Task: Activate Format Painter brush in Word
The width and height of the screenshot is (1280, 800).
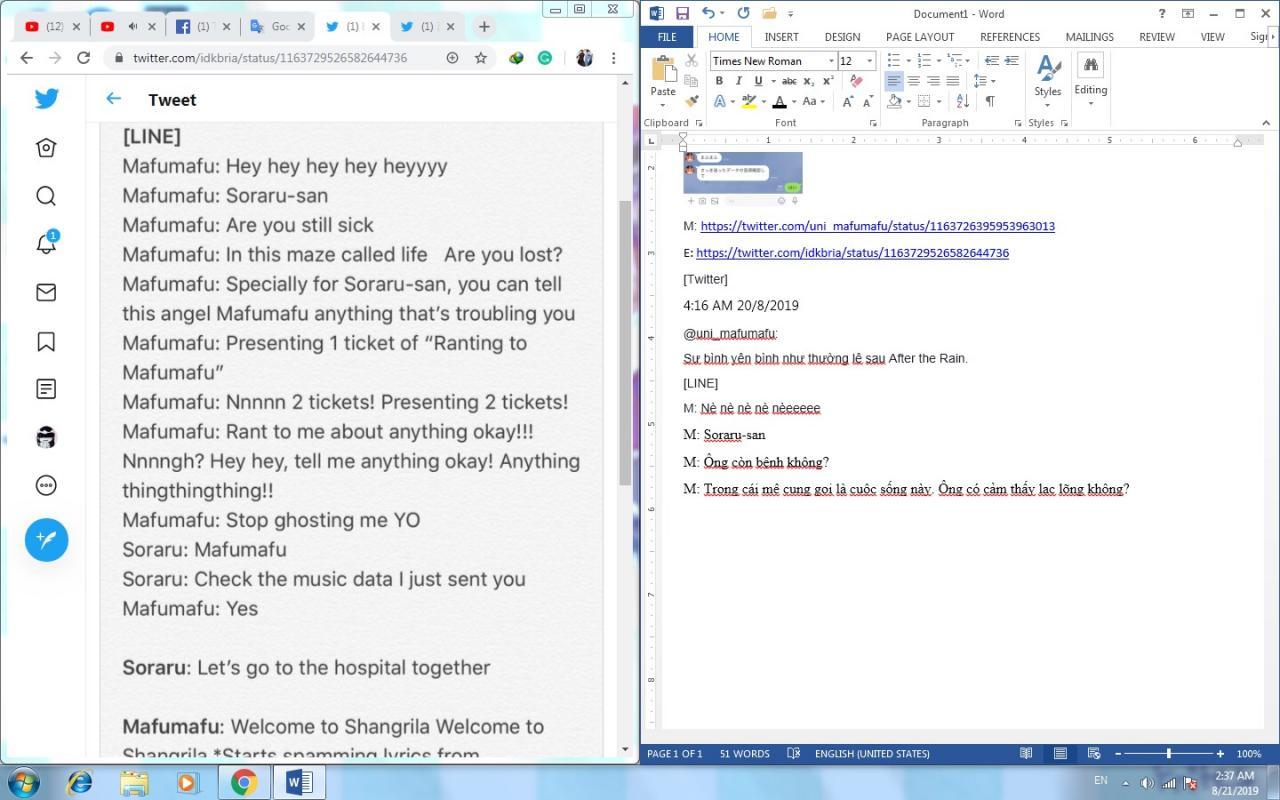Action: click(x=691, y=101)
